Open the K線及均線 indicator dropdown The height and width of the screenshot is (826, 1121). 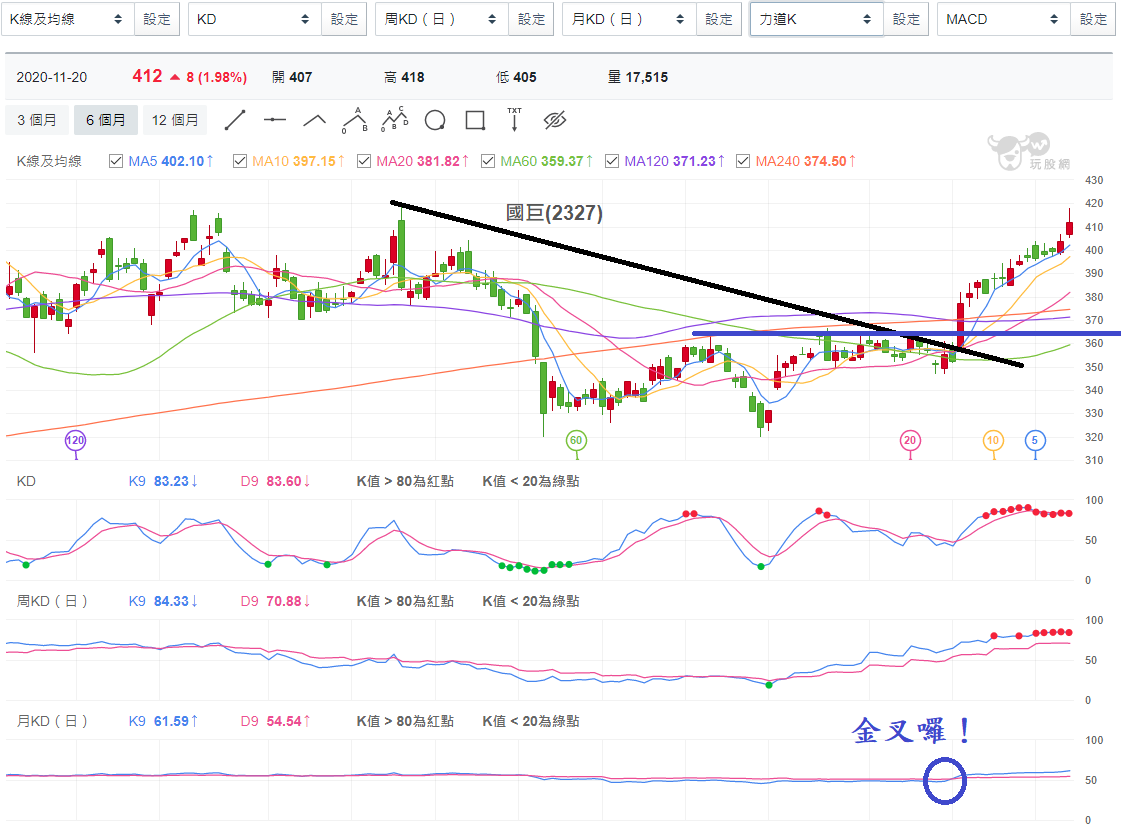click(67, 19)
